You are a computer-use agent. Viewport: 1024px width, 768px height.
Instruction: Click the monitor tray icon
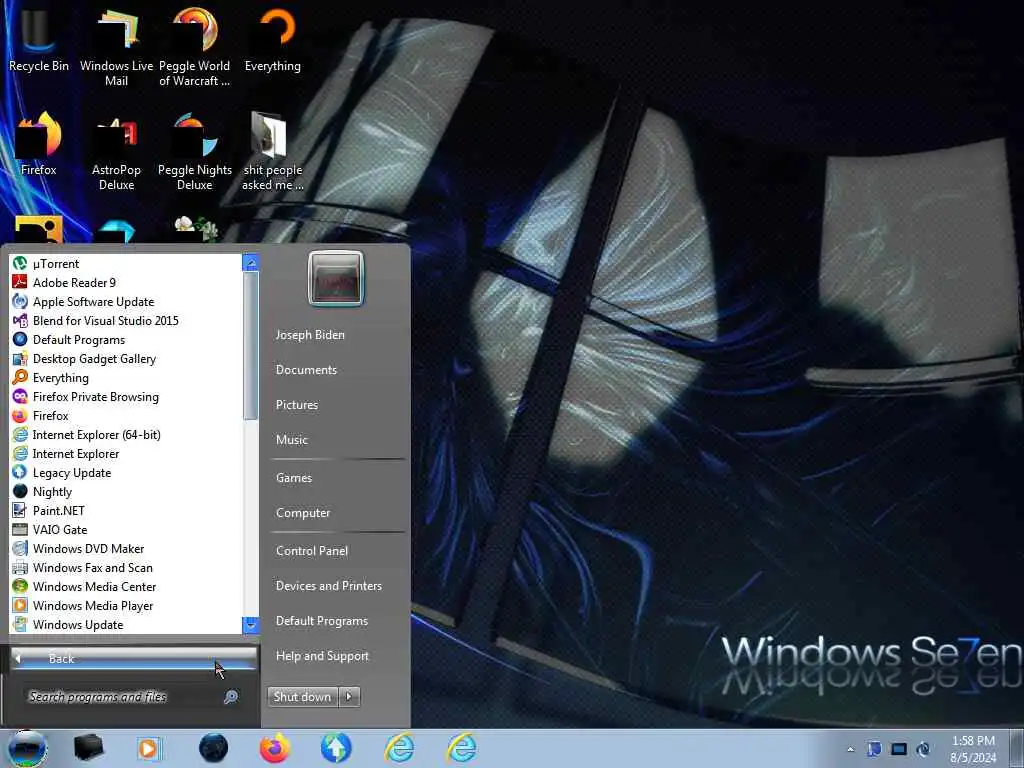point(899,749)
